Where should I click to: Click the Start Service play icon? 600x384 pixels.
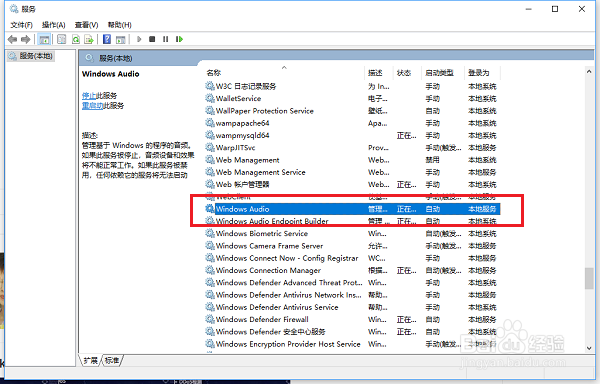[139, 39]
